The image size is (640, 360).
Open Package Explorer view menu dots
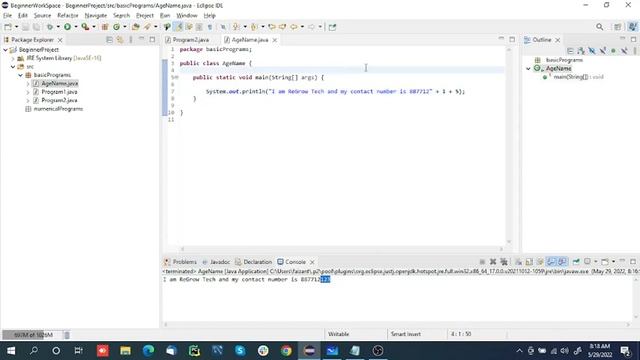(x=131, y=40)
